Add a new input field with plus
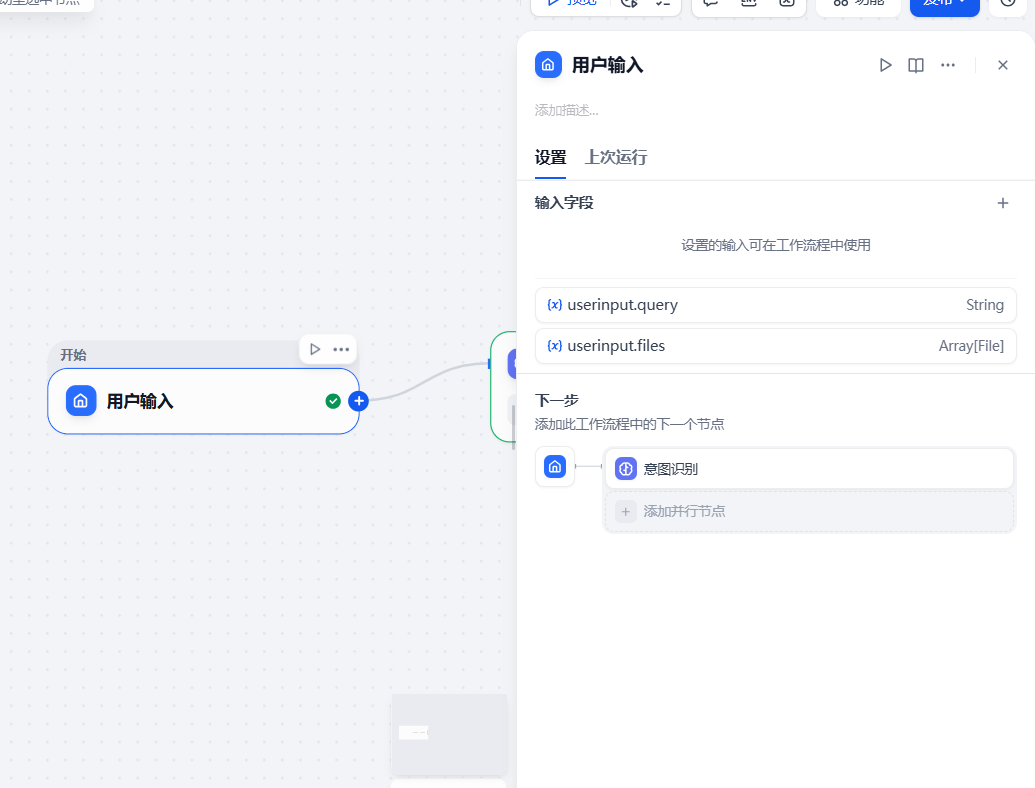This screenshot has width=1035, height=788. tap(1003, 203)
